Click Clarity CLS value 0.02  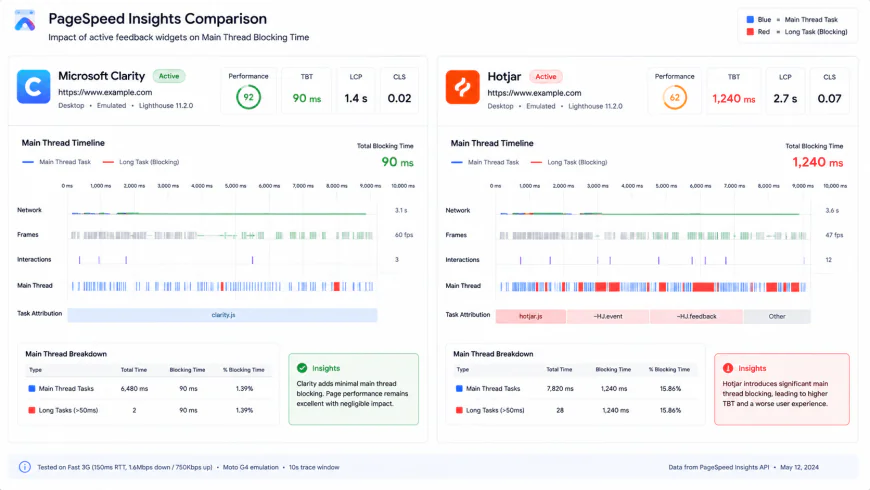399,98
